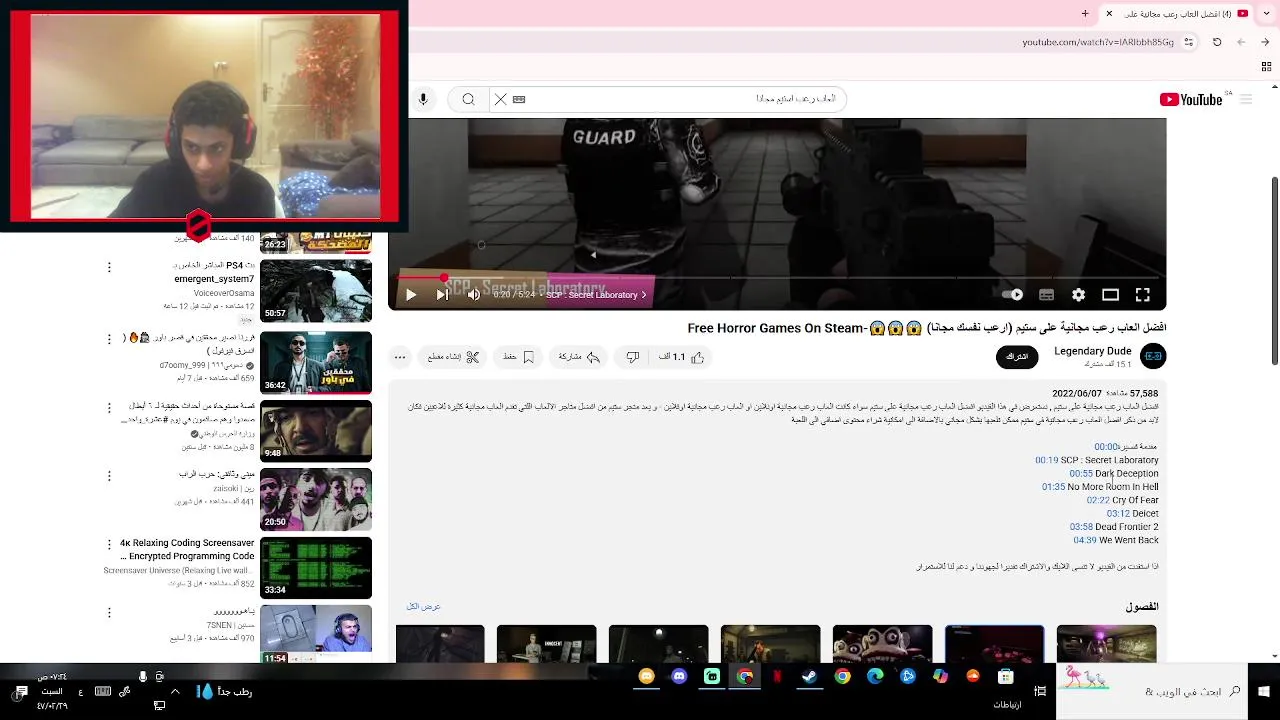The width and height of the screenshot is (1280, 720).
Task: Open Discord from the taskbar
Action: coord(679,677)
